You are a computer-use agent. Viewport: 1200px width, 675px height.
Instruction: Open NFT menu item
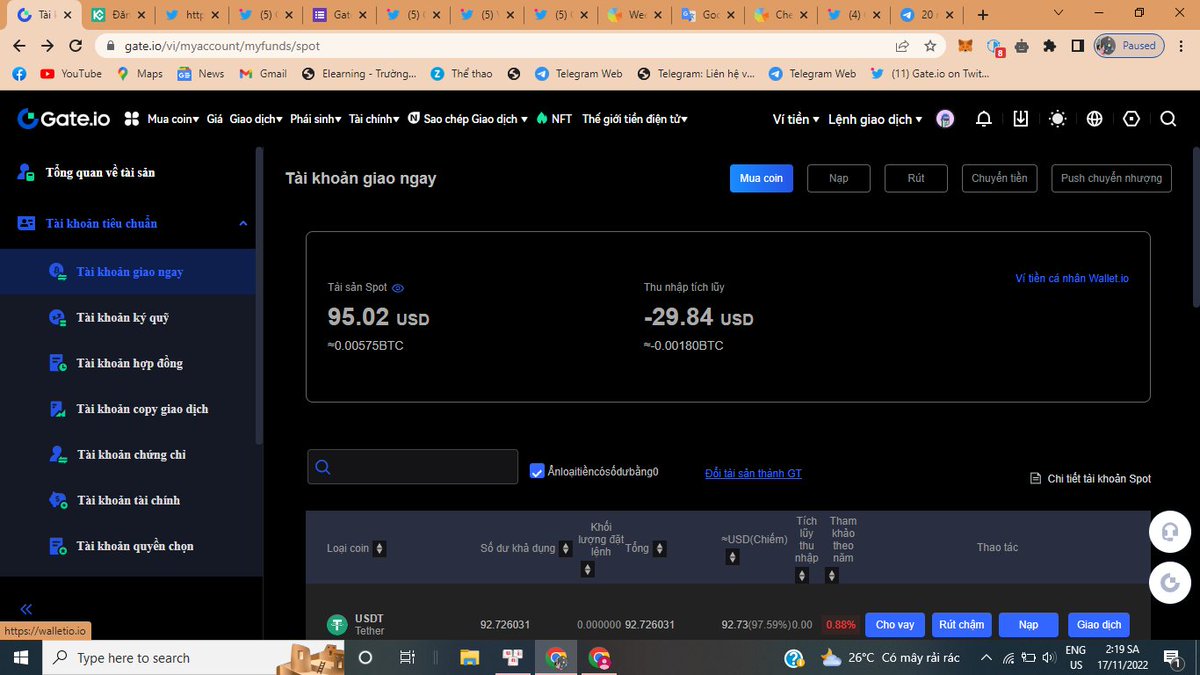coord(554,119)
